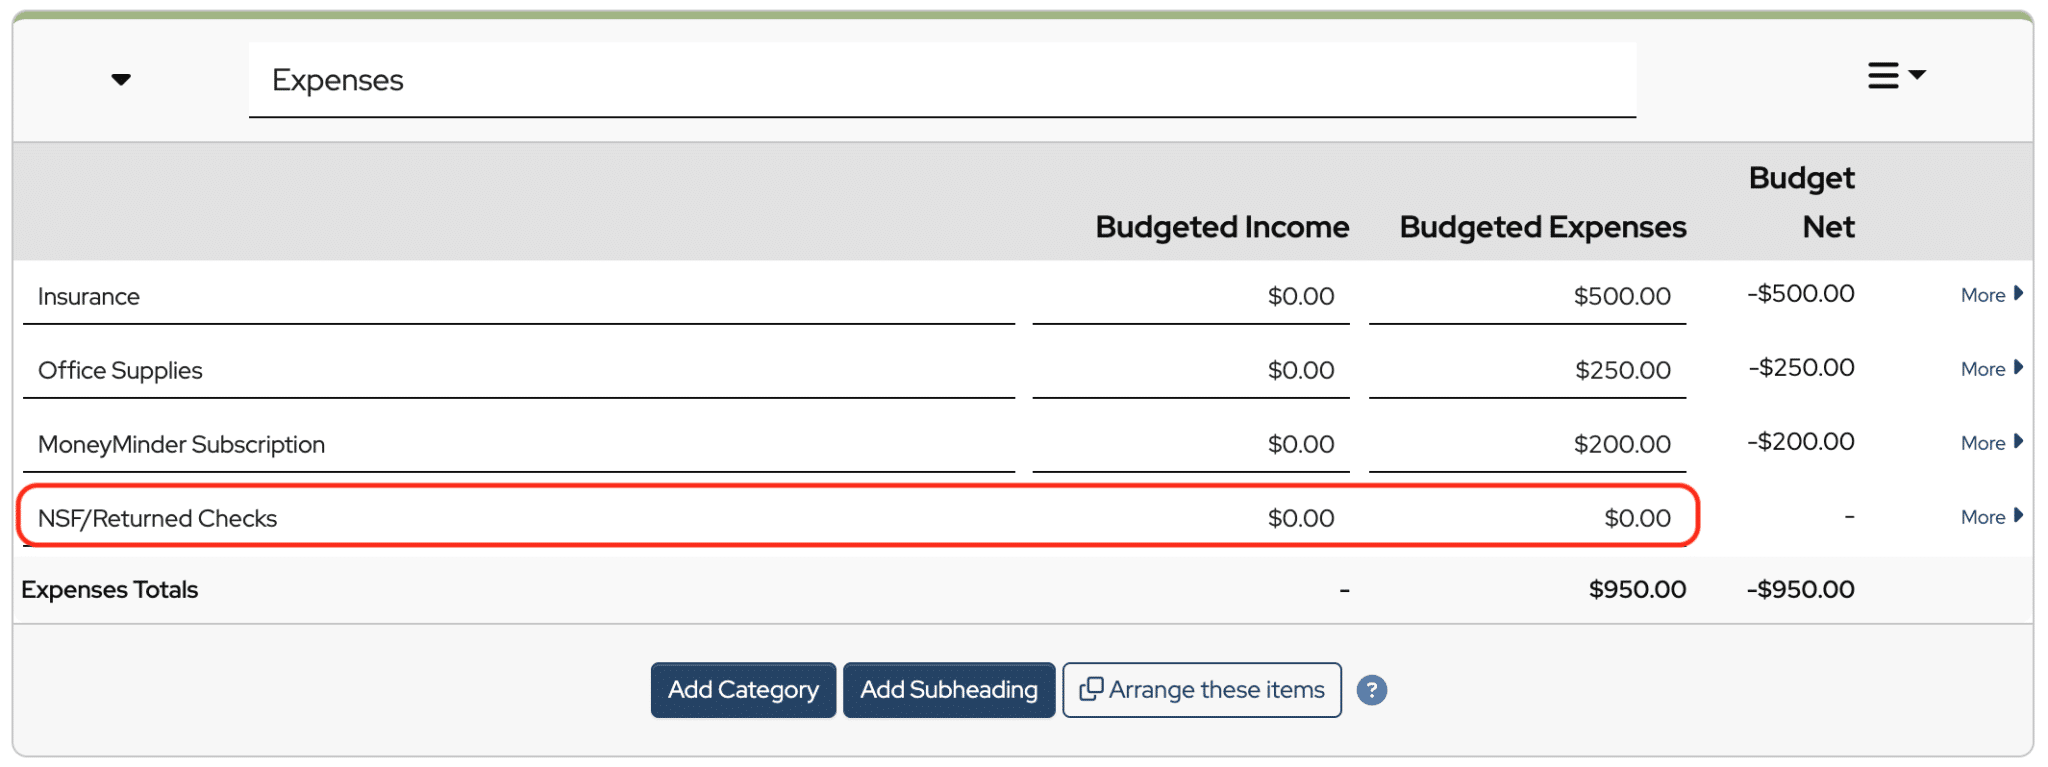This screenshot has height=767, width=2048.
Task: Edit Insurance budgeted expenses $500.00 field
Action: coord(1528,297)
